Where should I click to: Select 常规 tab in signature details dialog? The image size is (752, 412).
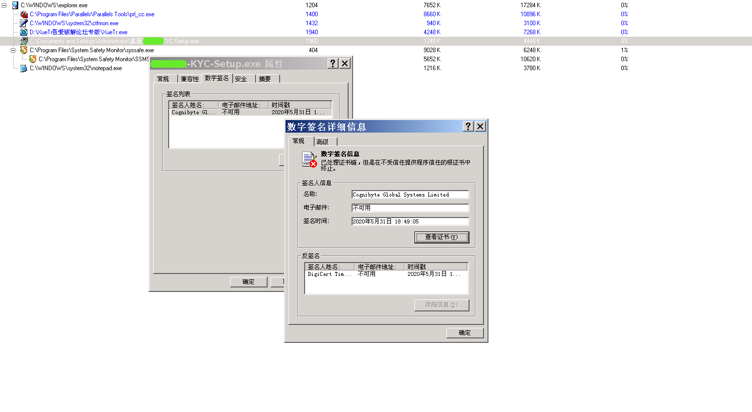[299, 141]
